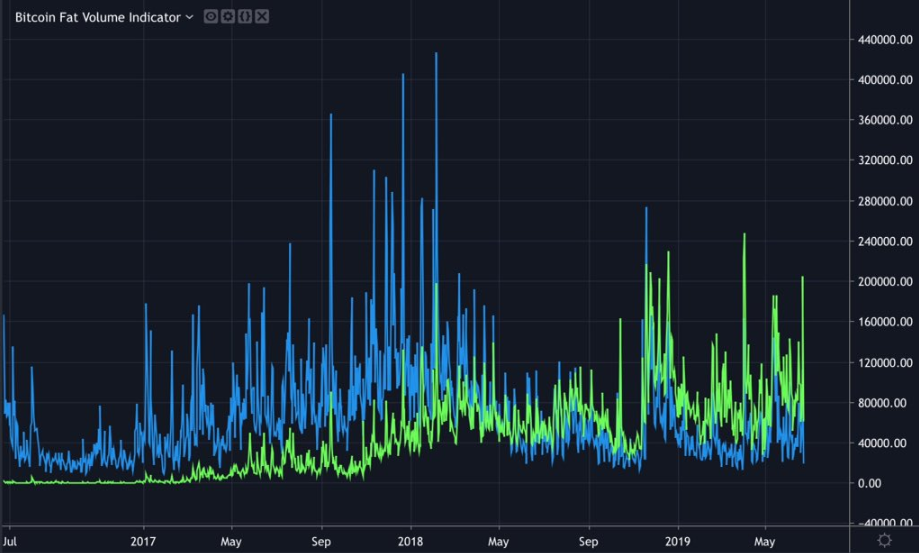Click the 200000.00 price axis label

click(884, 282)
